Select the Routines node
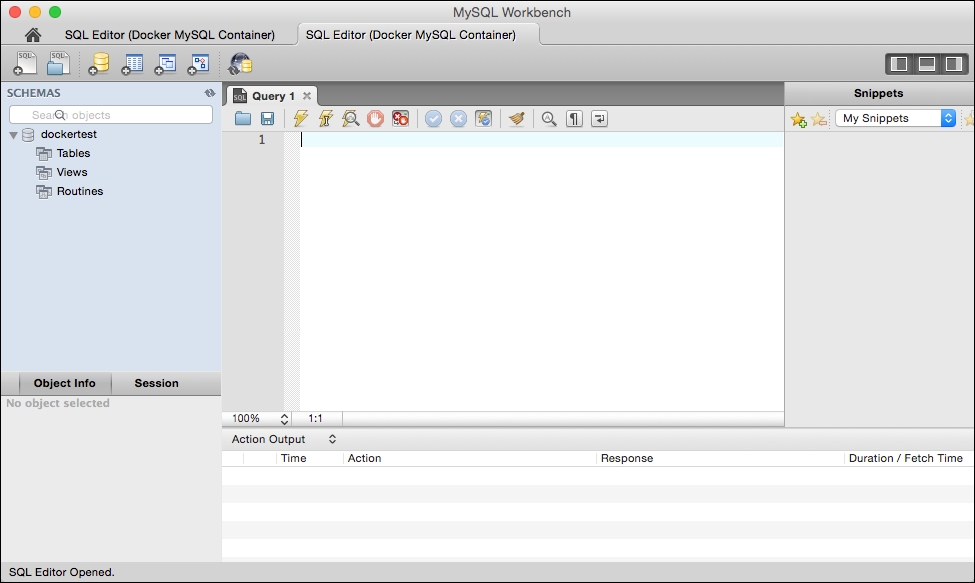The height and width of the screenshot is (583, 975). point(80,191)
